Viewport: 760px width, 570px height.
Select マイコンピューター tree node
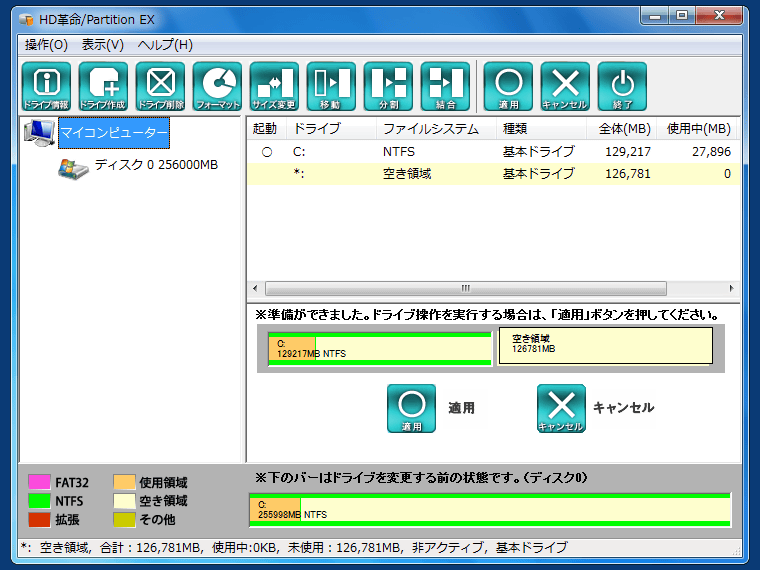point(114,132)
